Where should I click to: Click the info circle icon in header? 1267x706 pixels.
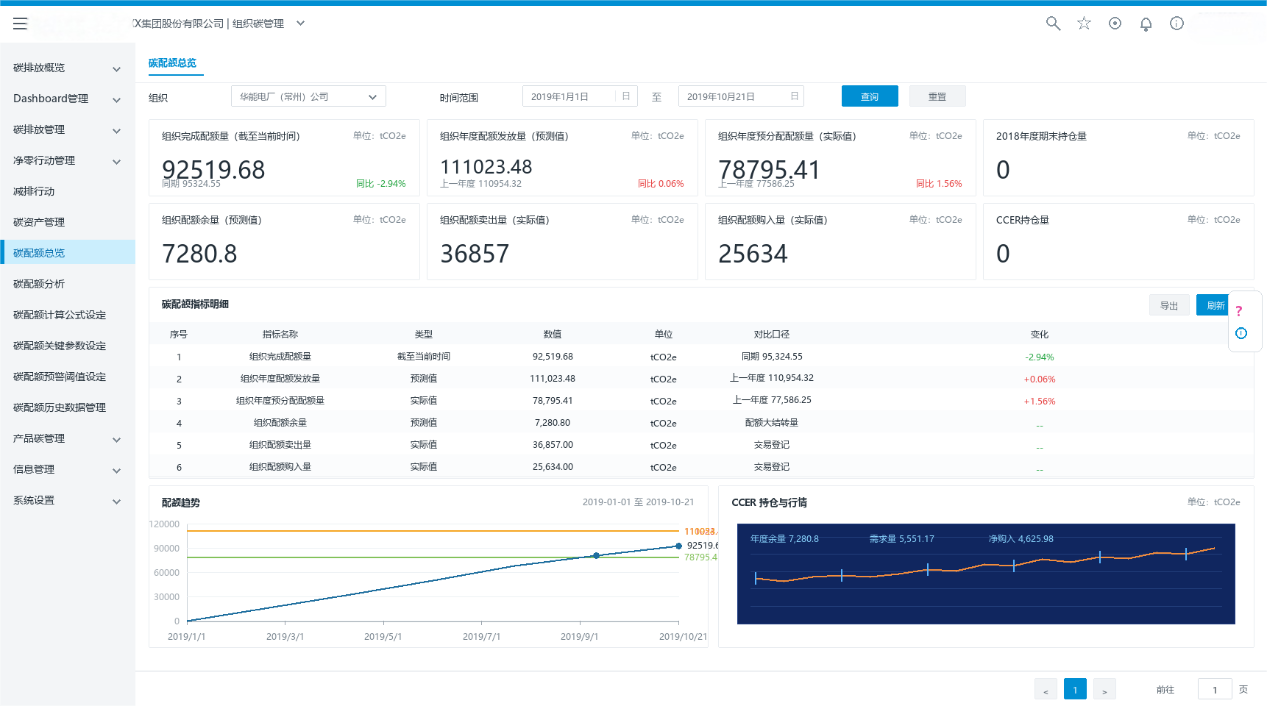(x=1177, y=23)
